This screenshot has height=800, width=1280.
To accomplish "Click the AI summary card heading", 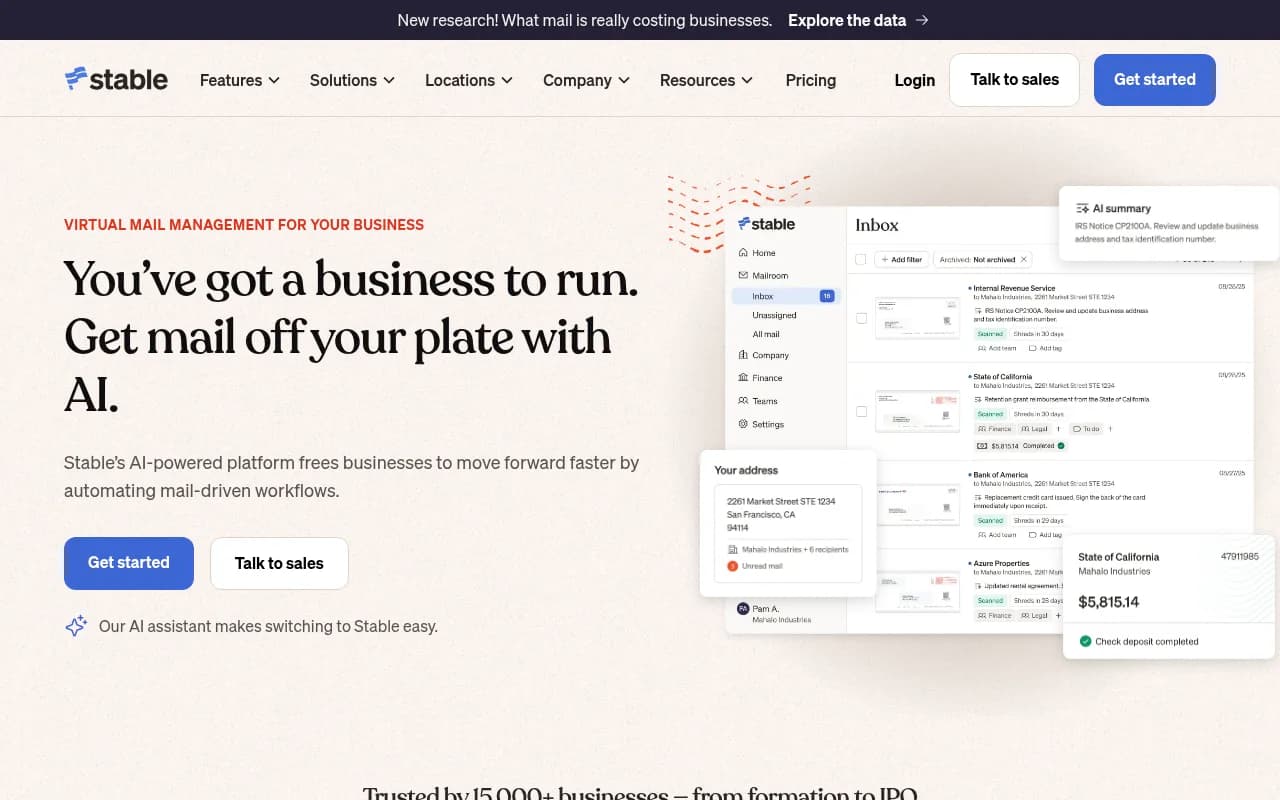I will point(1121,208).
